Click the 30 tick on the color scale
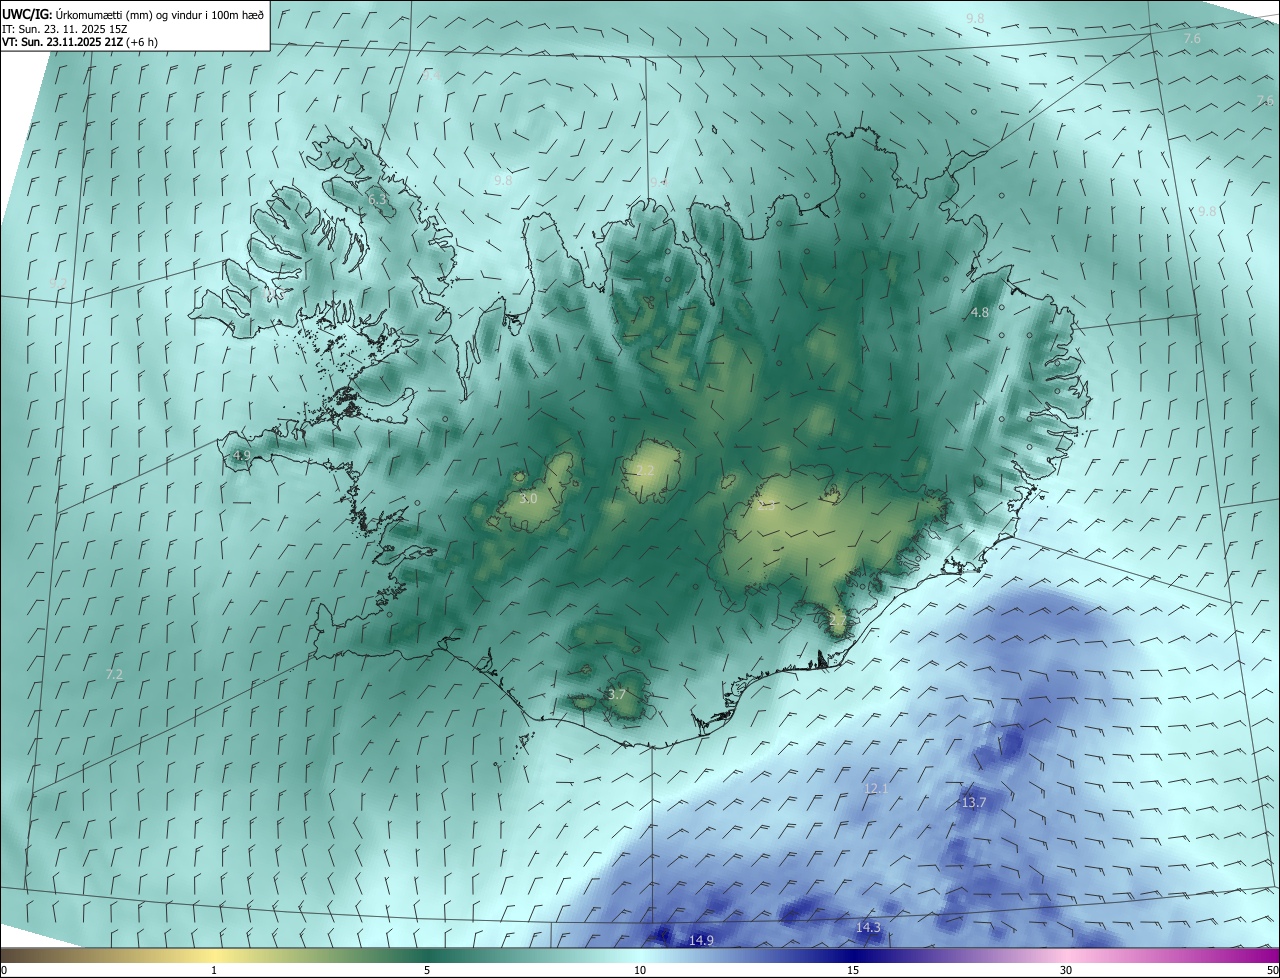The image size is (1280, 978). coord(1066,970)
